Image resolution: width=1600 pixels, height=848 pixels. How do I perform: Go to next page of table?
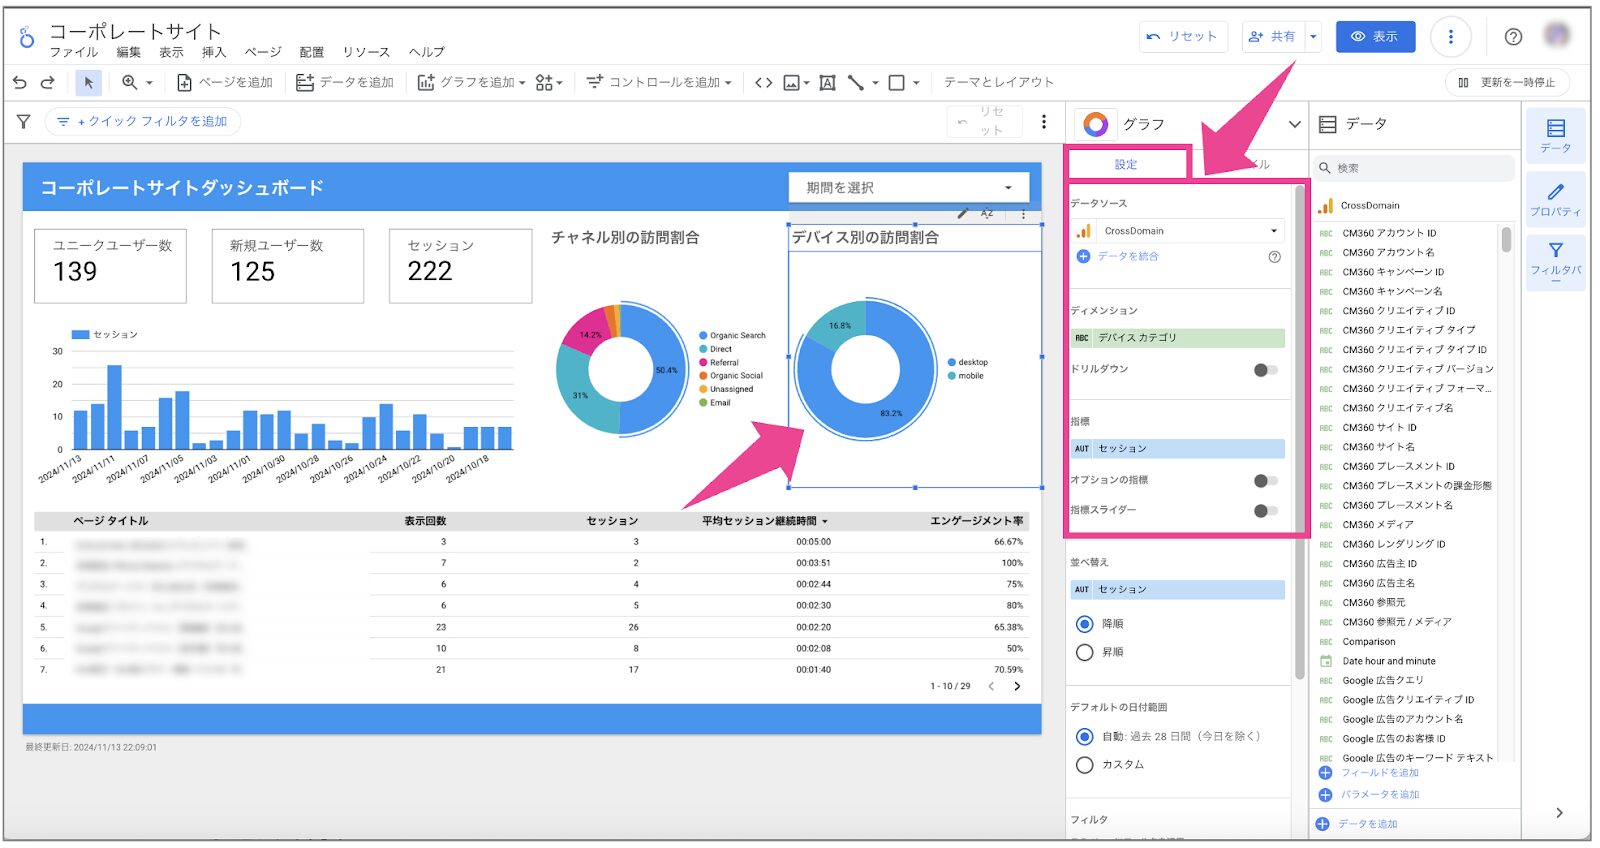[x=1017, y=686]
